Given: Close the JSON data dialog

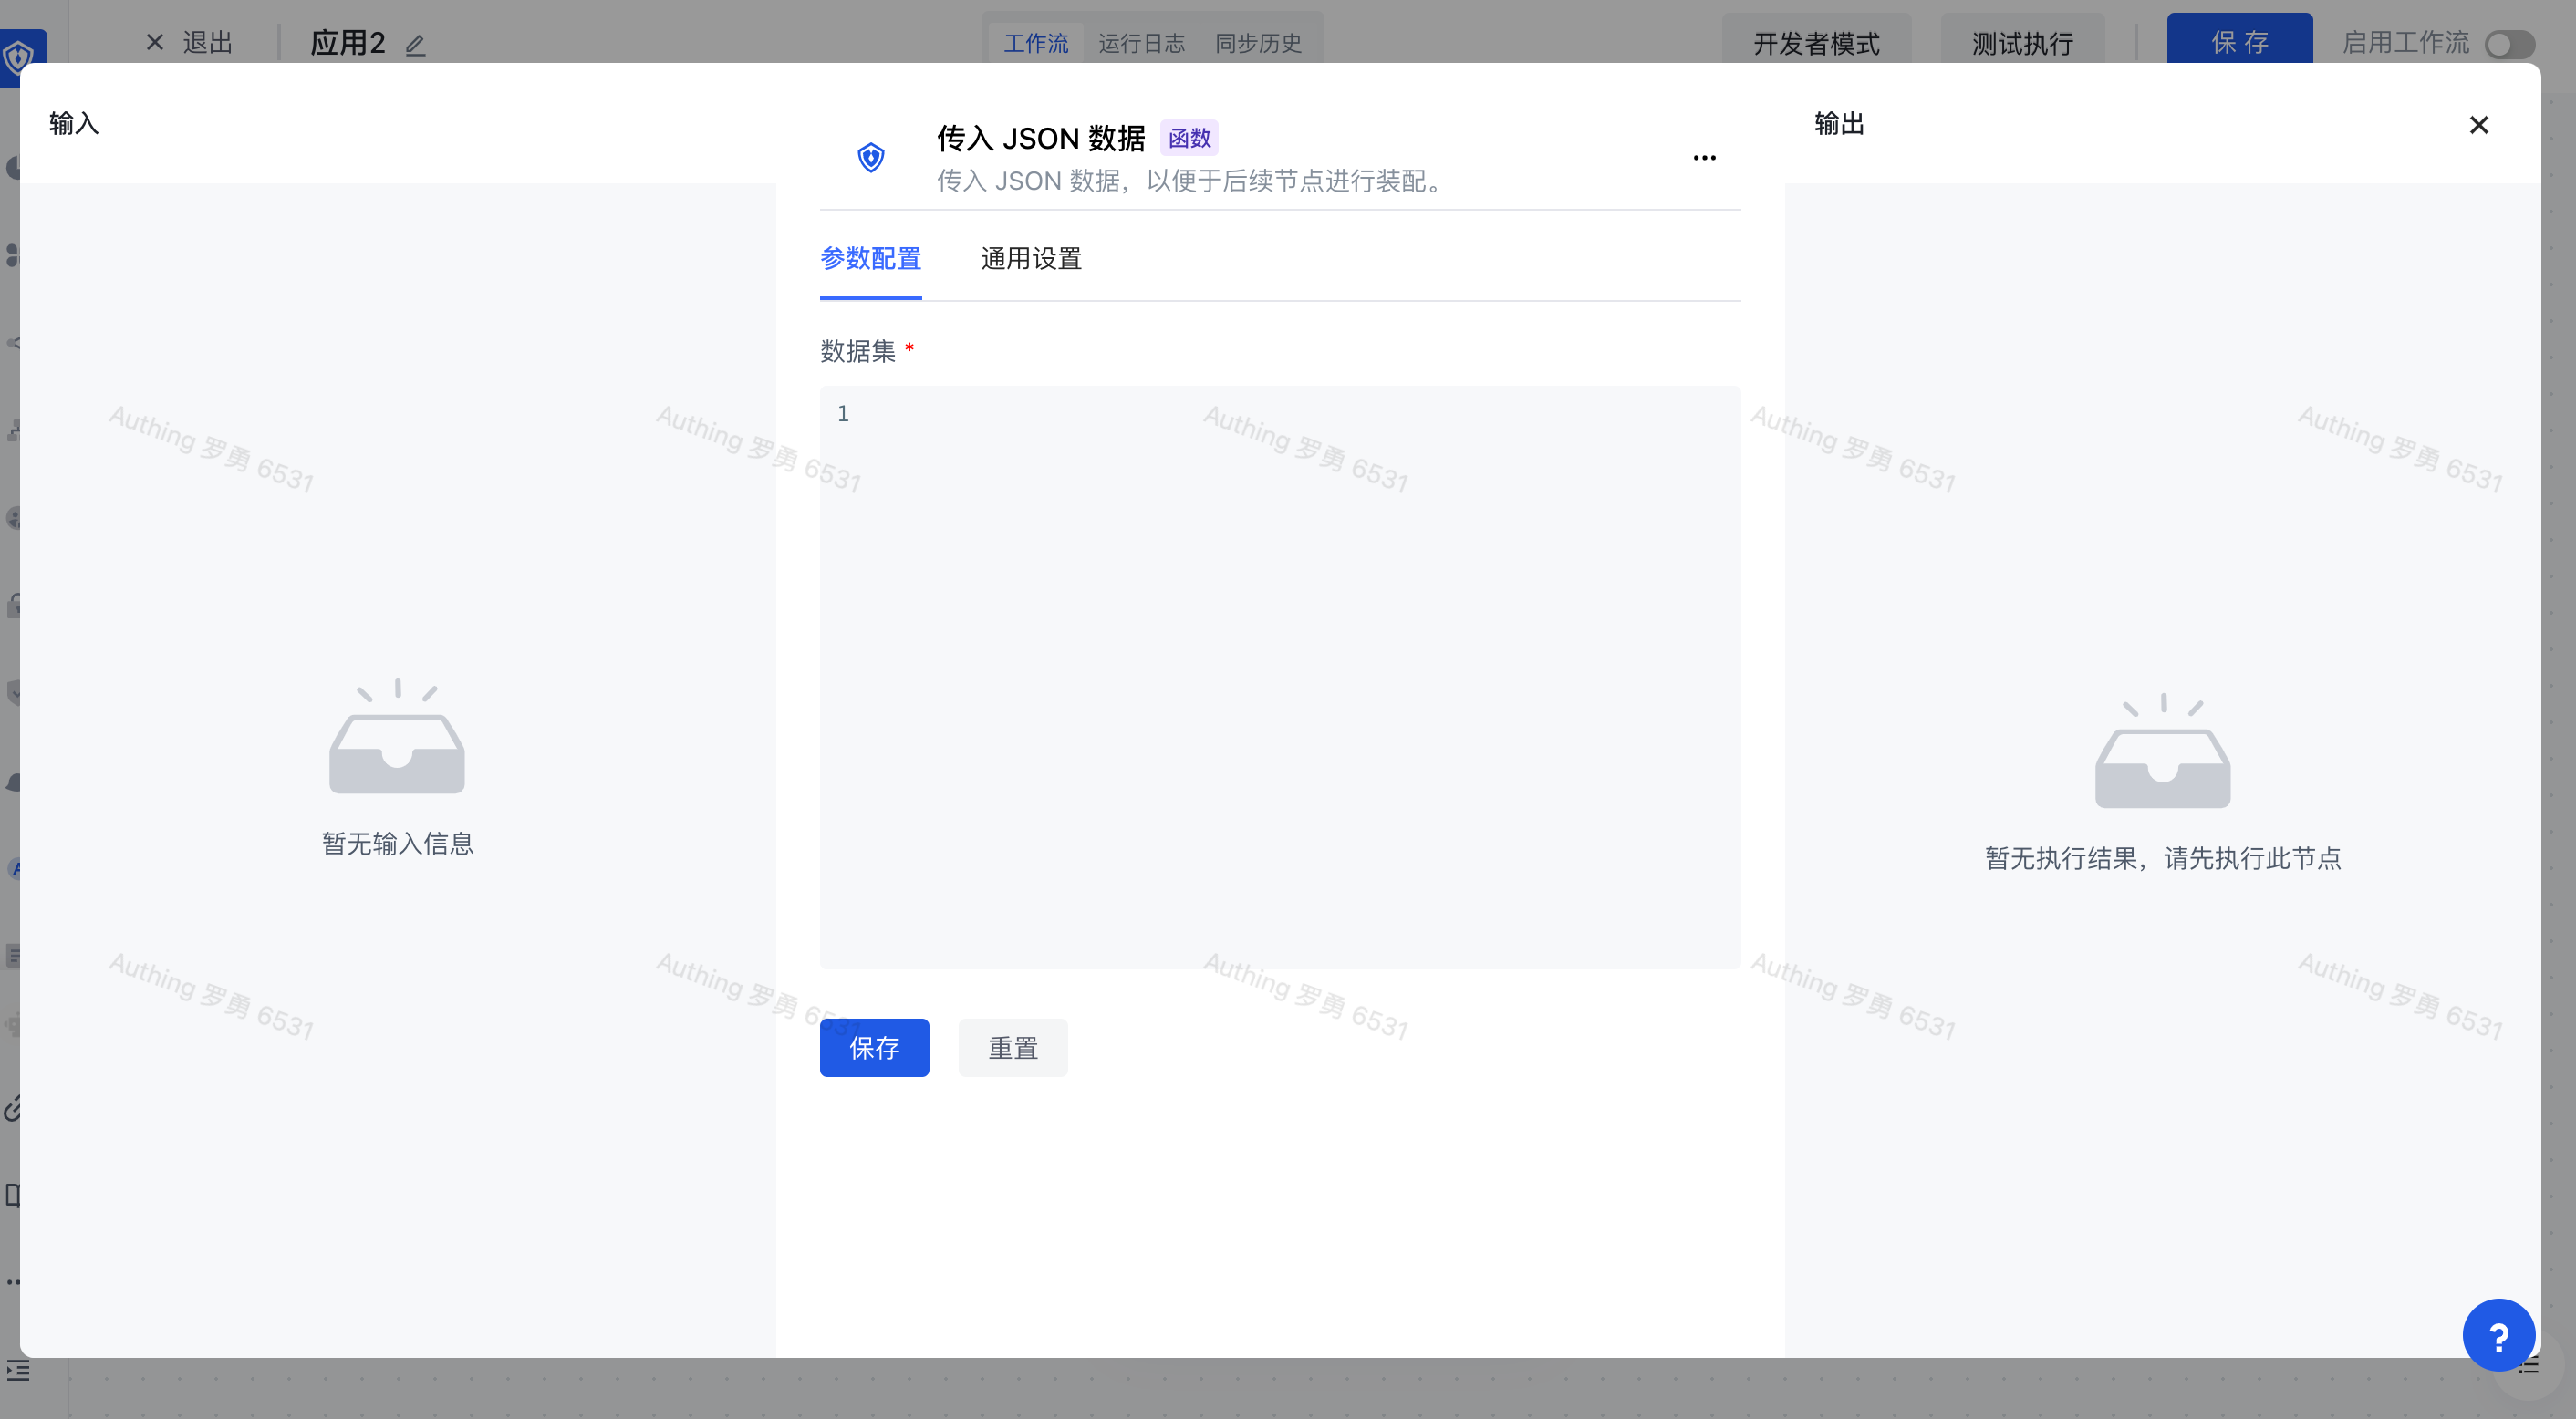Looking at the screenshot, I should point(2478,125).
